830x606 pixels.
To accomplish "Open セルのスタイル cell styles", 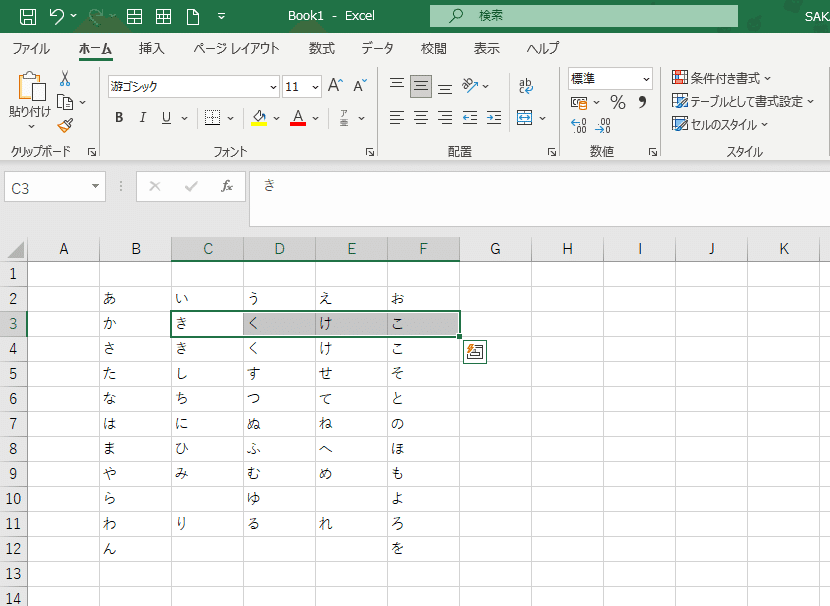I will 720,125.
